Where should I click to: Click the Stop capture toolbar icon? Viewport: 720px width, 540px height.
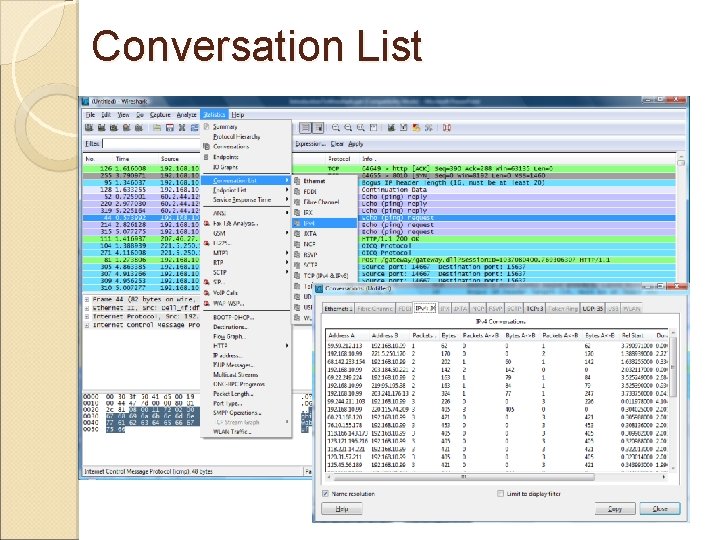click(126, 128)
